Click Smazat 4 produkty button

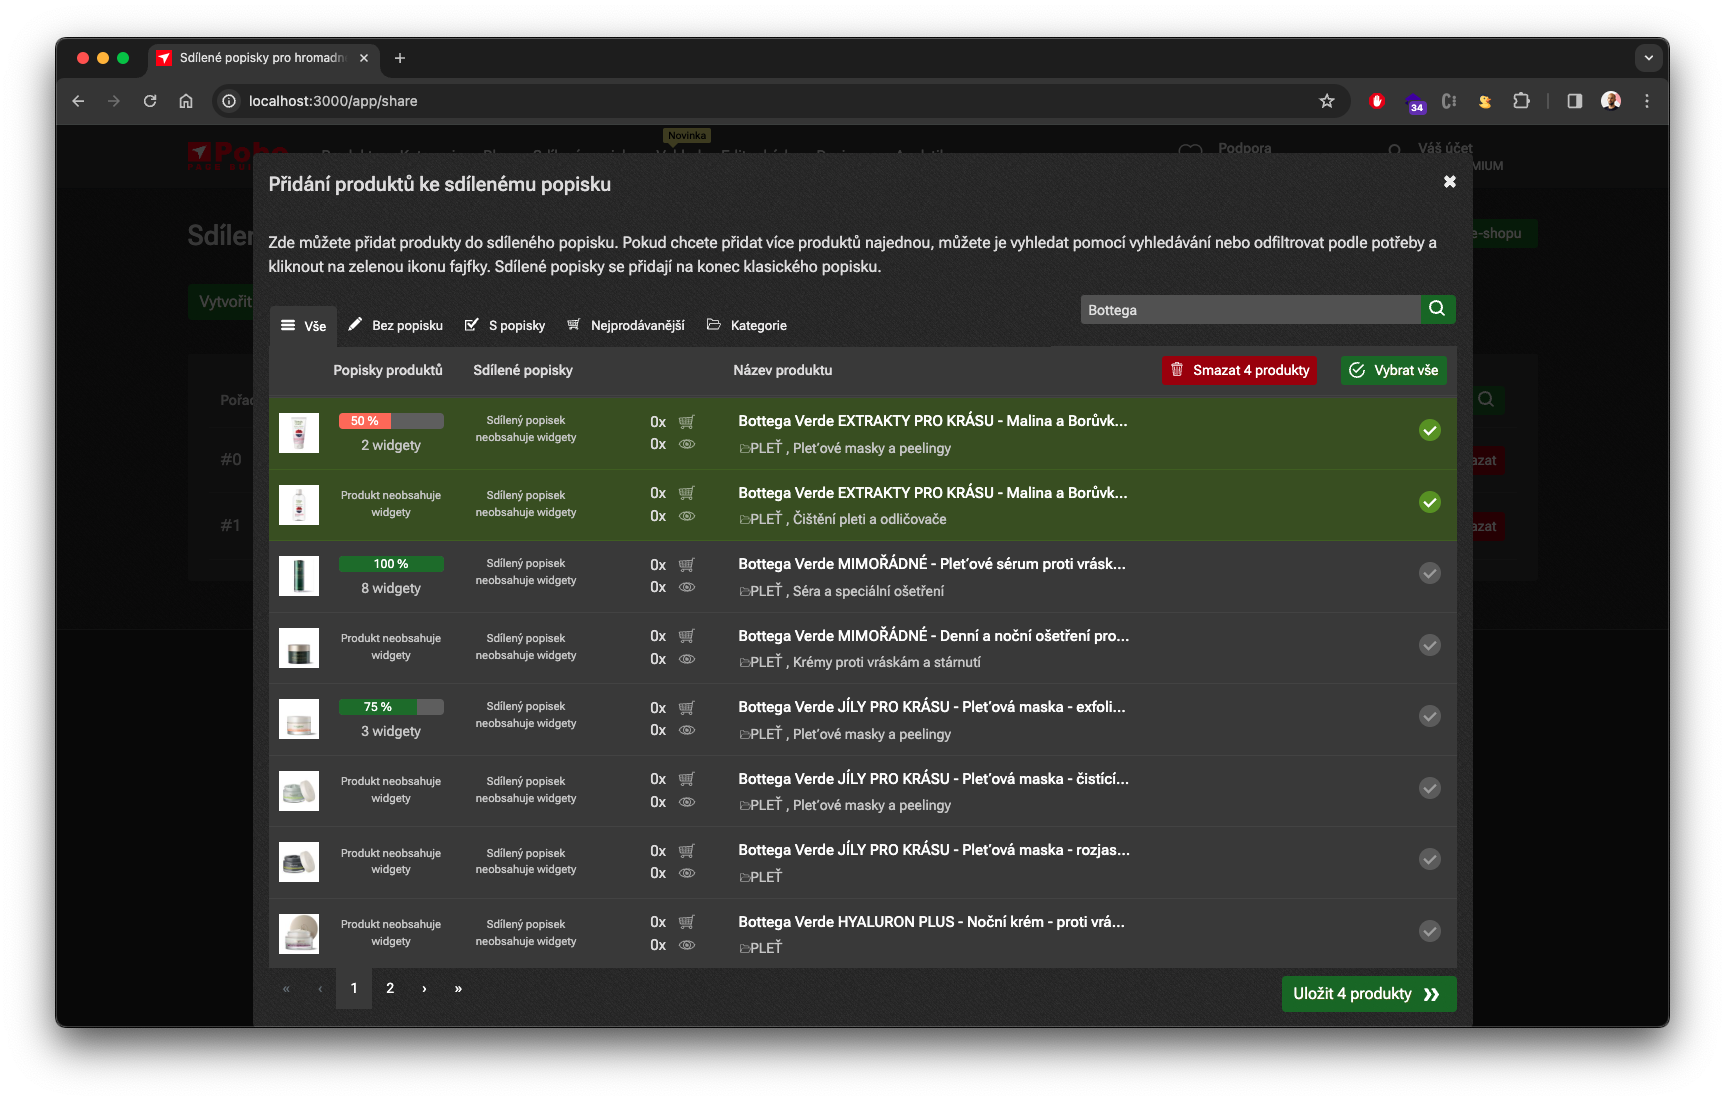(x=1239, y=370)
